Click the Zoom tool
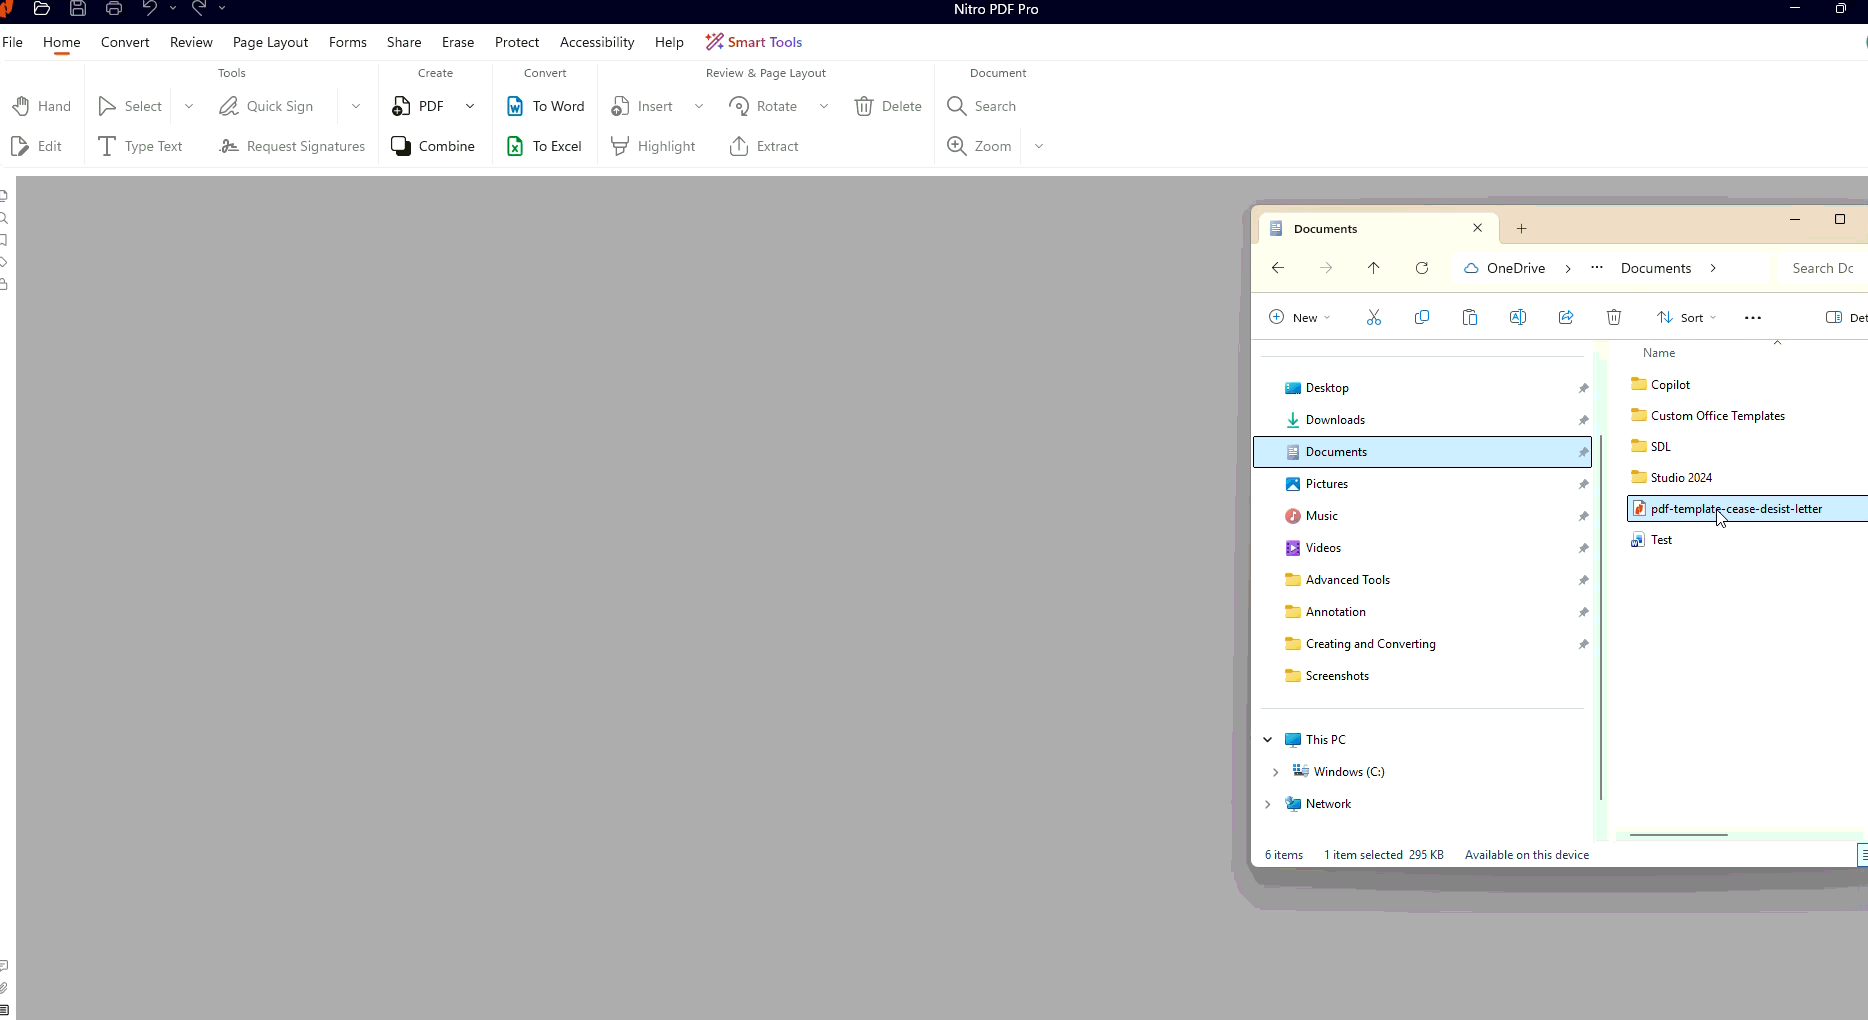1868x1020 pixels. (980, 146)
